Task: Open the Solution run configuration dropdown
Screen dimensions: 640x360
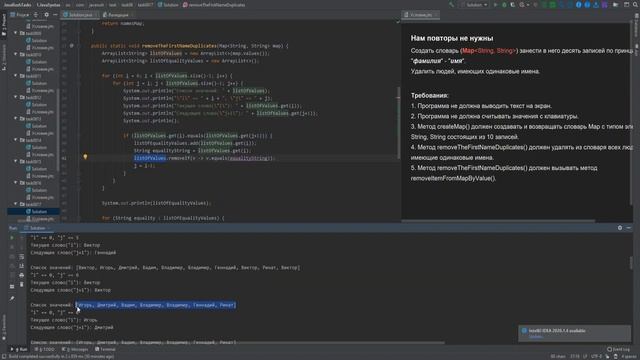Action: point(474,5)
